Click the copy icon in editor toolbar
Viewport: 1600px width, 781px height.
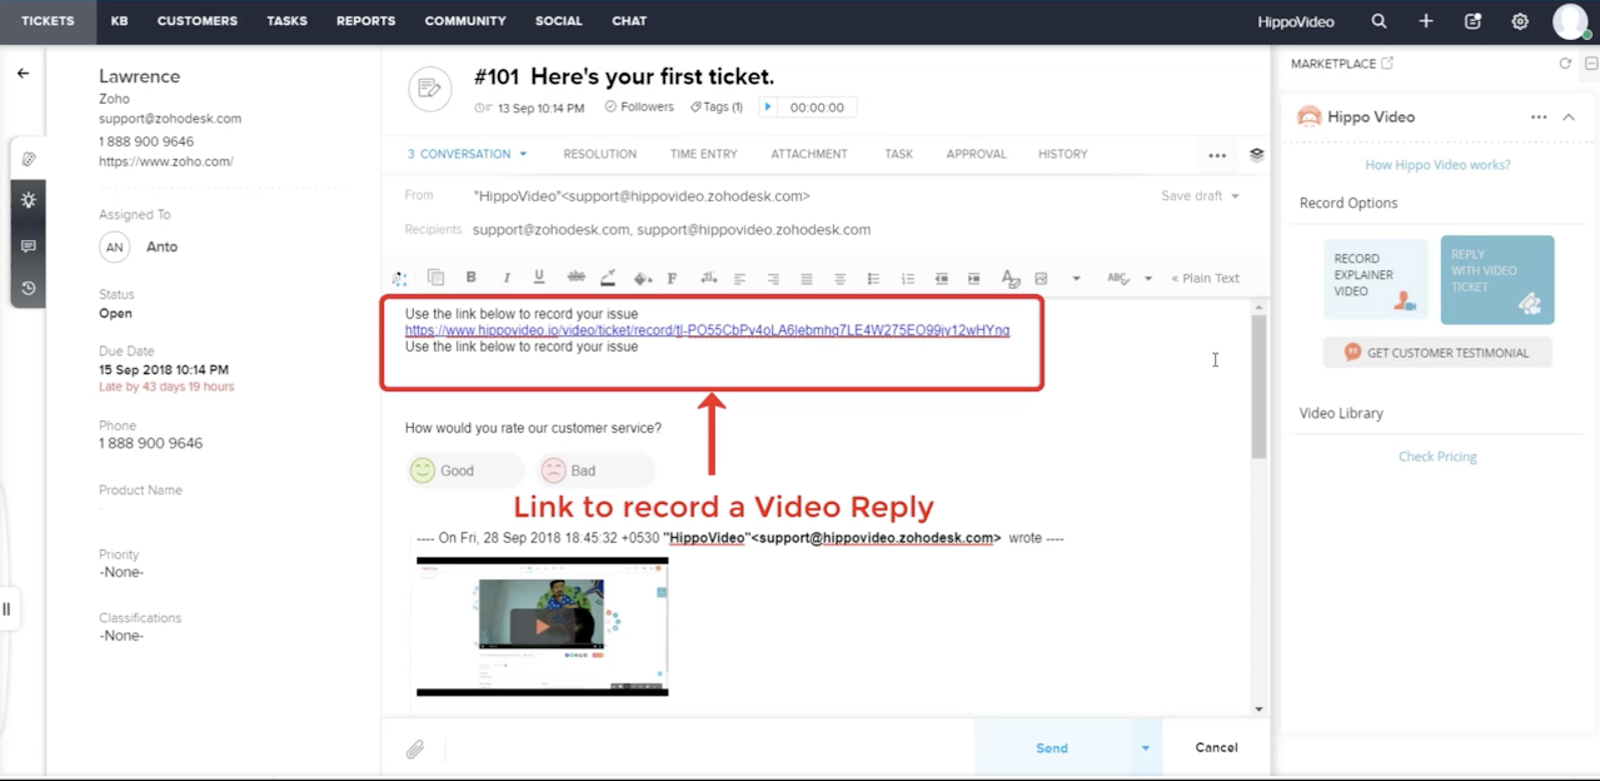tap(435, 277)
